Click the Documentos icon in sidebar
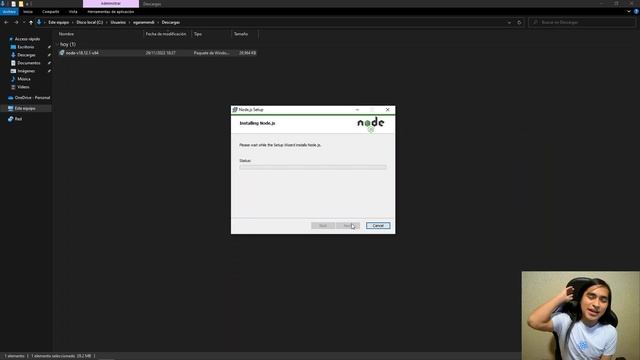The height and width of the screenshot is (360, 640). click(x=13, y=63)
